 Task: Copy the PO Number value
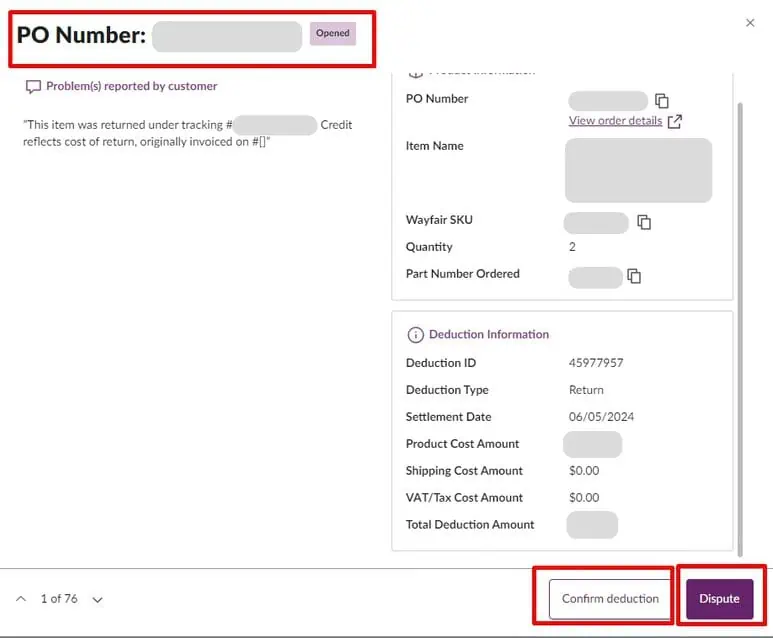tap(662, 101)
